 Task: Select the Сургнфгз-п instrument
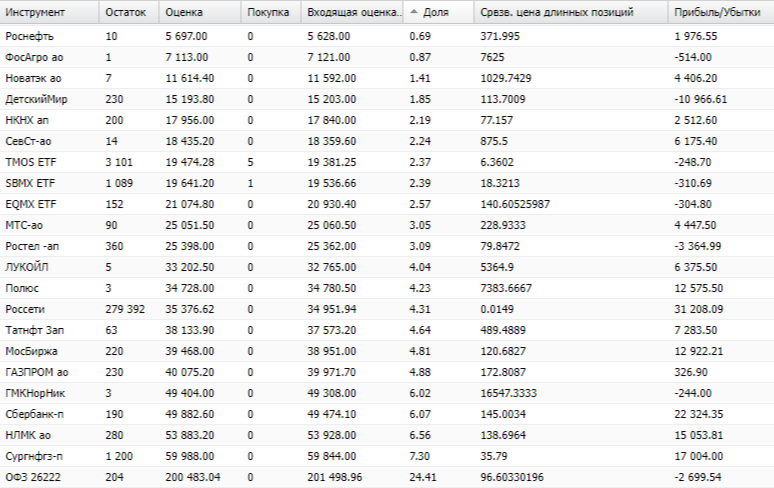[34, 456]
